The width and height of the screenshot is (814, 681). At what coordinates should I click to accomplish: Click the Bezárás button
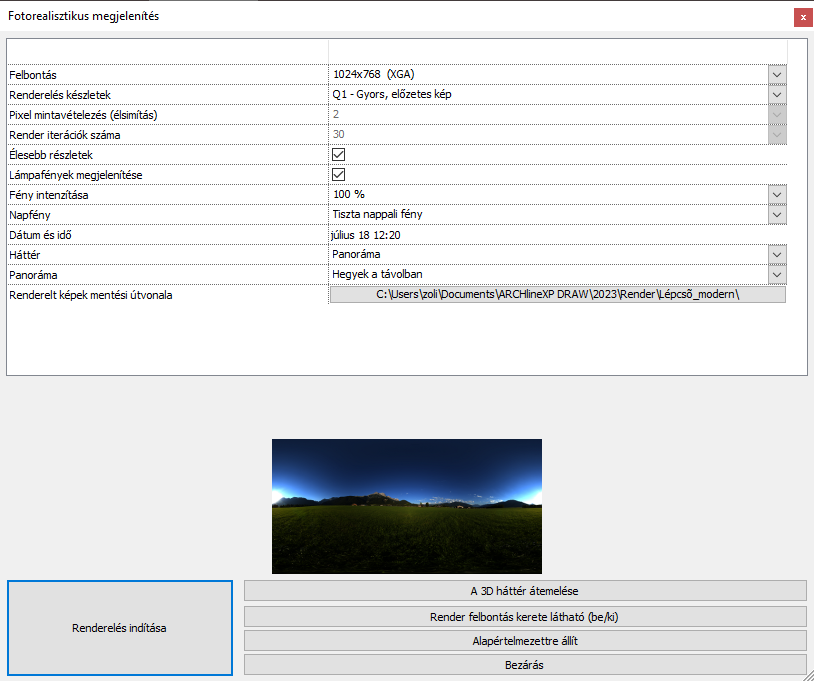(524, 664)
